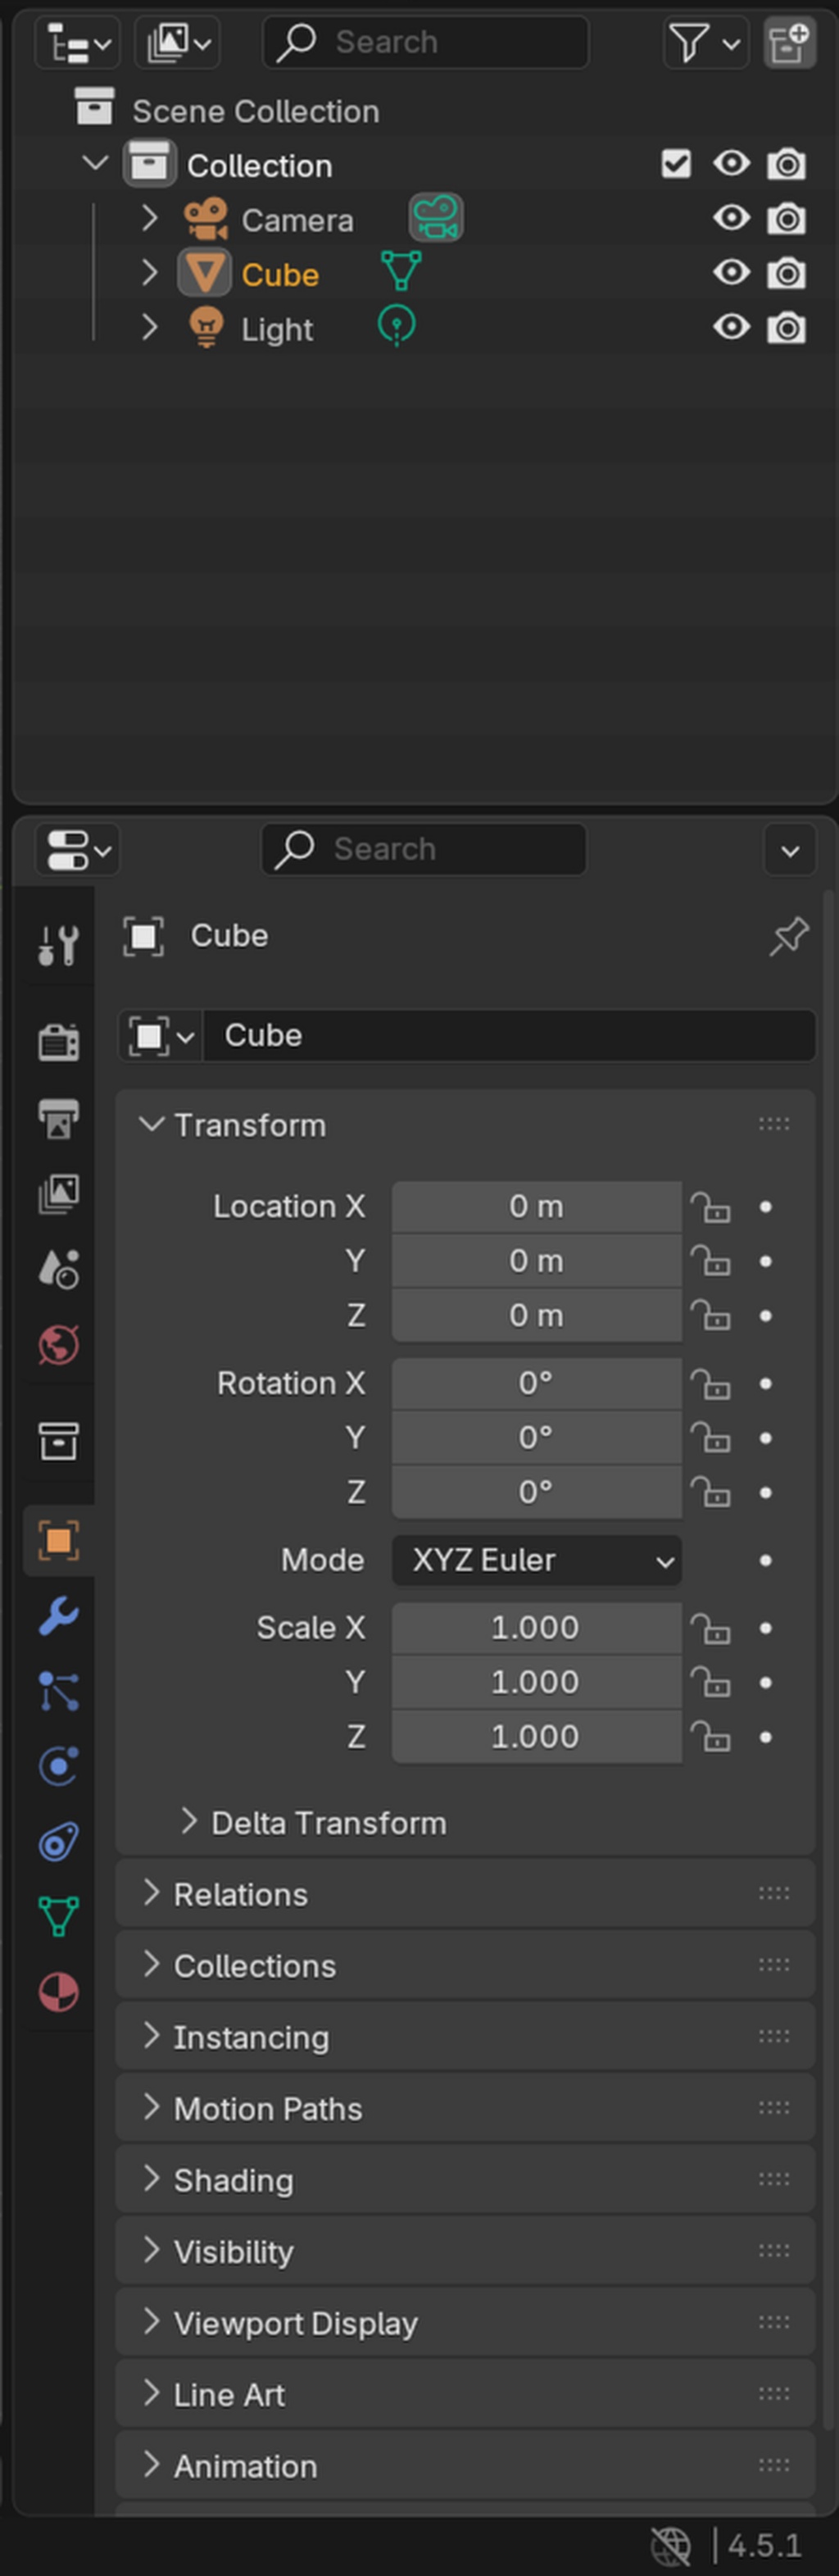Expand the Delta Transform subpanel
The width and height of the screenshot is (839, 2576).
tap(189, 1822)
